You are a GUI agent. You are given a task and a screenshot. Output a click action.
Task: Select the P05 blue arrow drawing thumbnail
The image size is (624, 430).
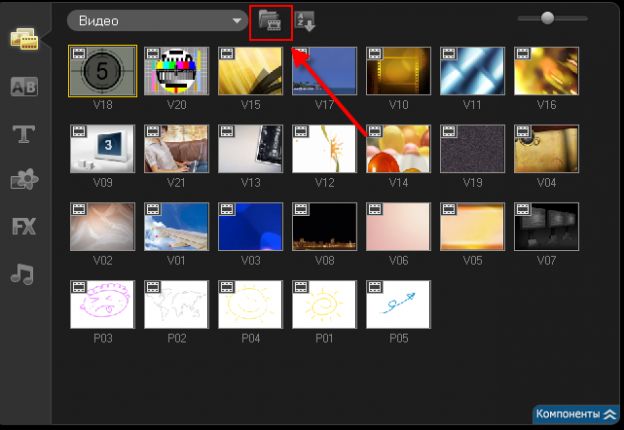tap(398, 305)
